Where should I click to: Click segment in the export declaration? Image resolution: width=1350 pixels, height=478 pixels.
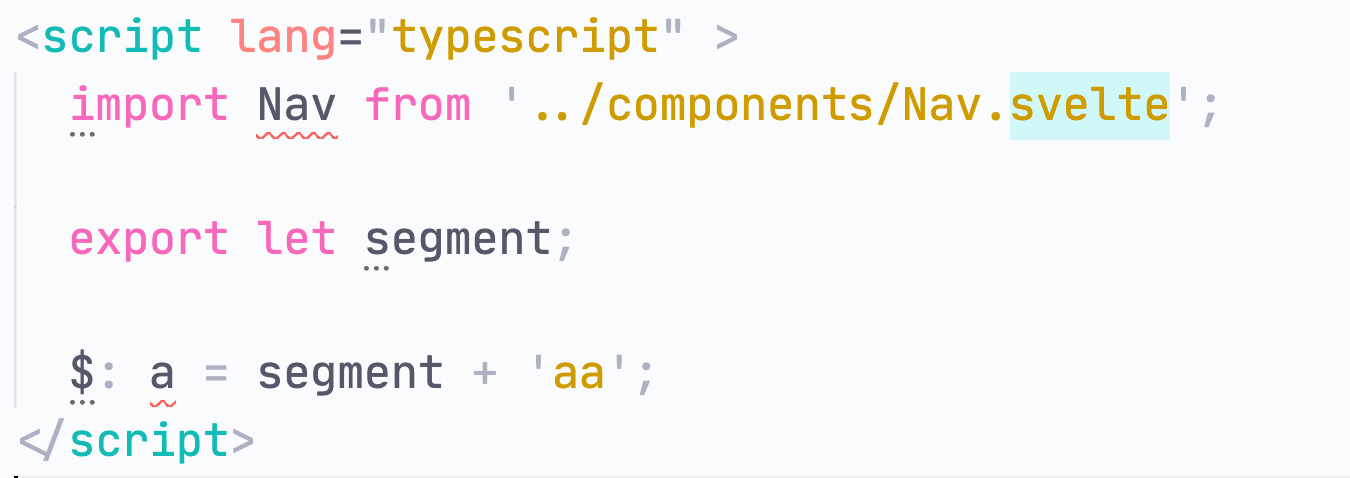pyautogui.click(x=458, y=239)
